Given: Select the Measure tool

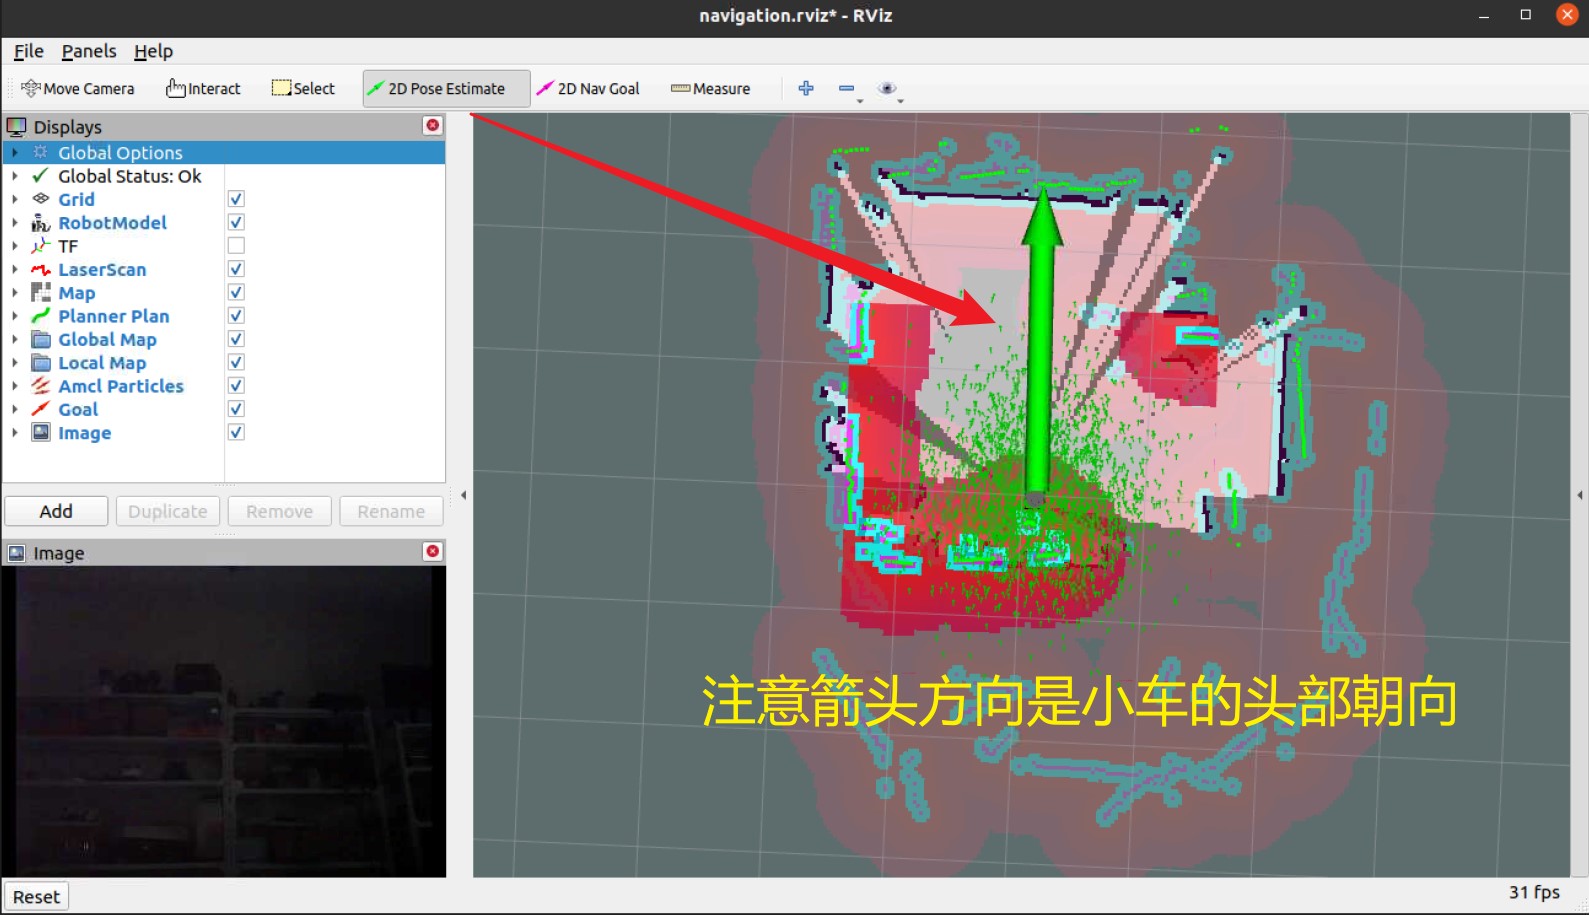Looking at the screenshot, I should tap(710, 89).
